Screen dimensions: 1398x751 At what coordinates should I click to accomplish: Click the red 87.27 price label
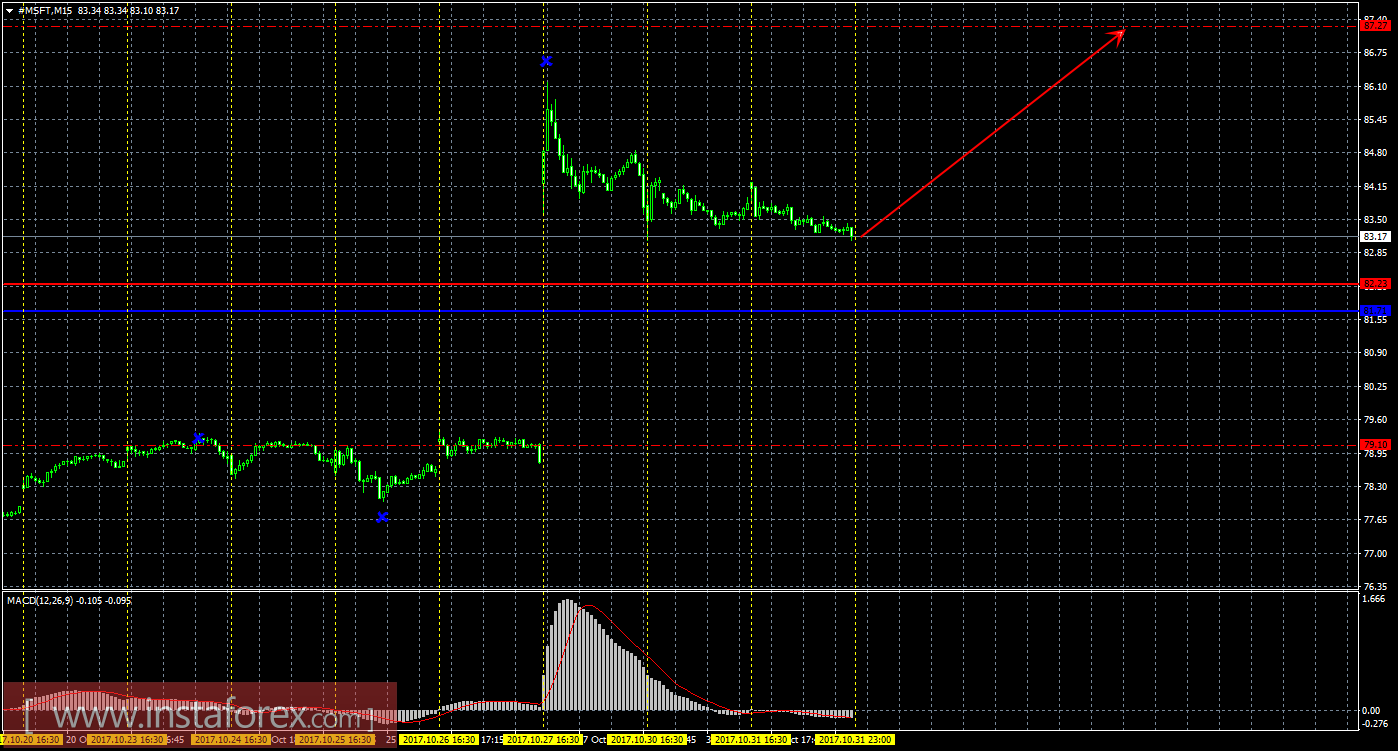tap(1375, 27)
